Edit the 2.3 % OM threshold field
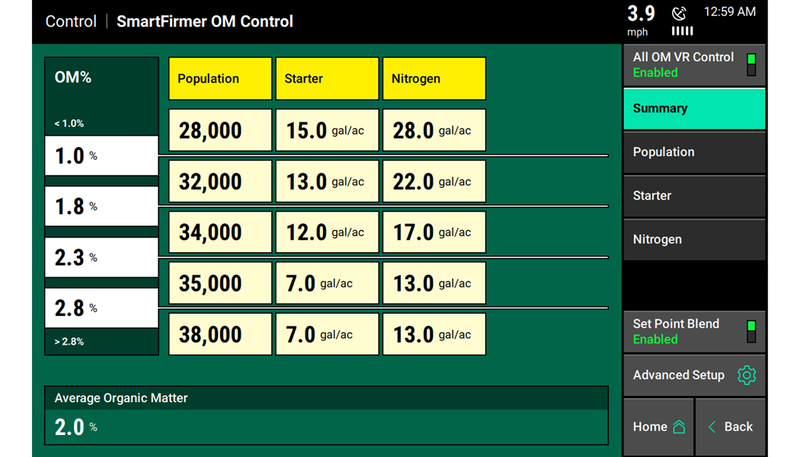Image resolution: width=800 pixels, height=457 pixels. 102,257
